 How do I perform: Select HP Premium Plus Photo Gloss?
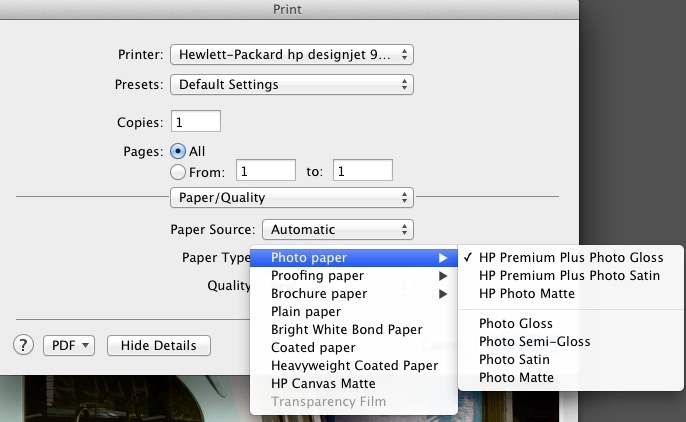point(571,258)
